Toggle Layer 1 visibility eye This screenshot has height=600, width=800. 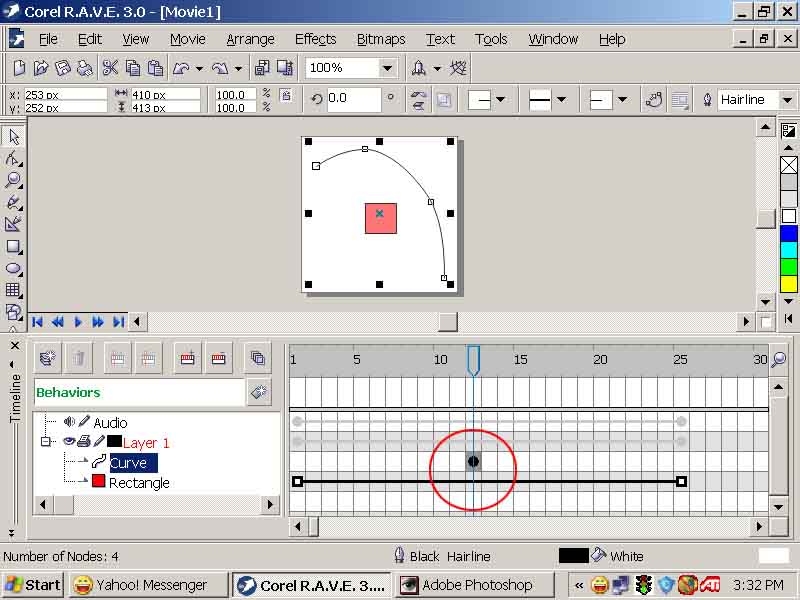(69, 441)
